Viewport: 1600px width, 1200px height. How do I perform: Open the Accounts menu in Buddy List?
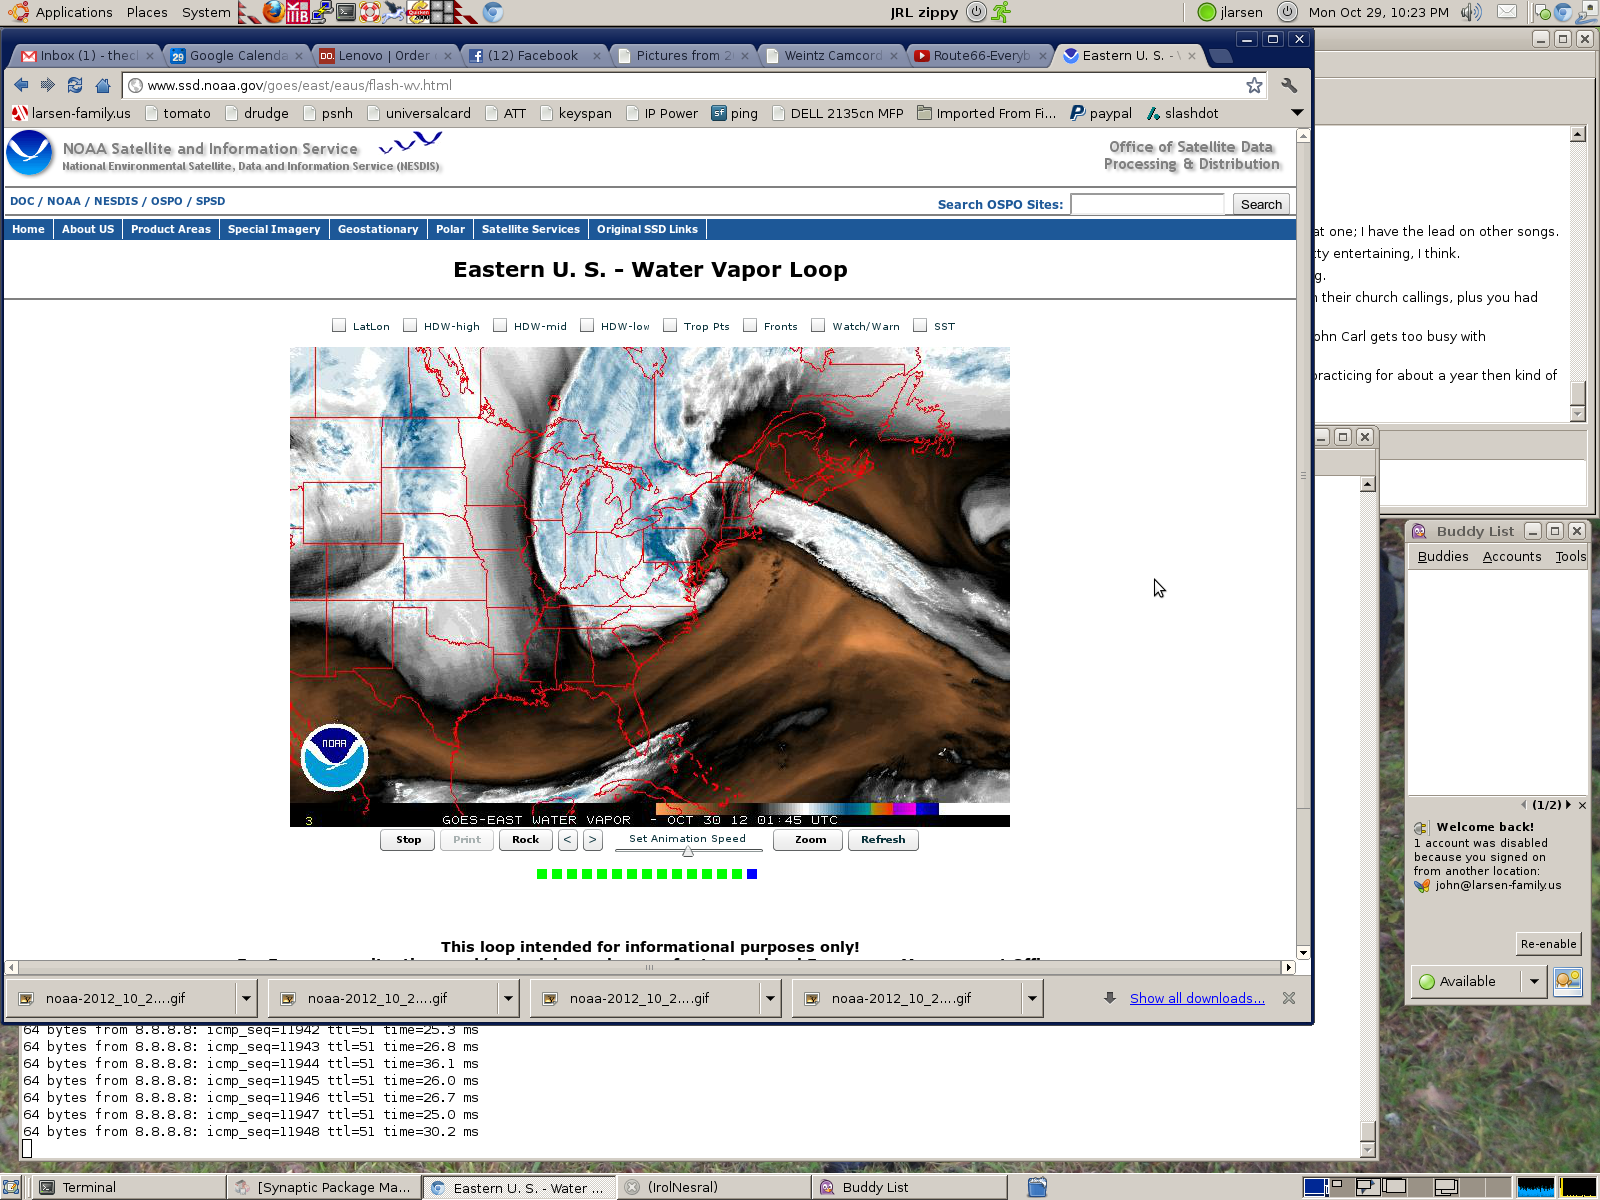(x=1512, y=557)
